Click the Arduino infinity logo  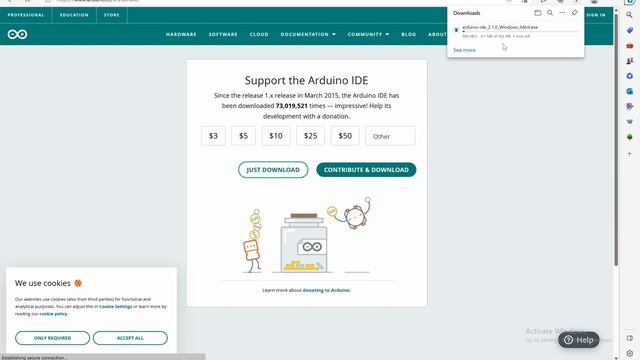tap(17, 34)
